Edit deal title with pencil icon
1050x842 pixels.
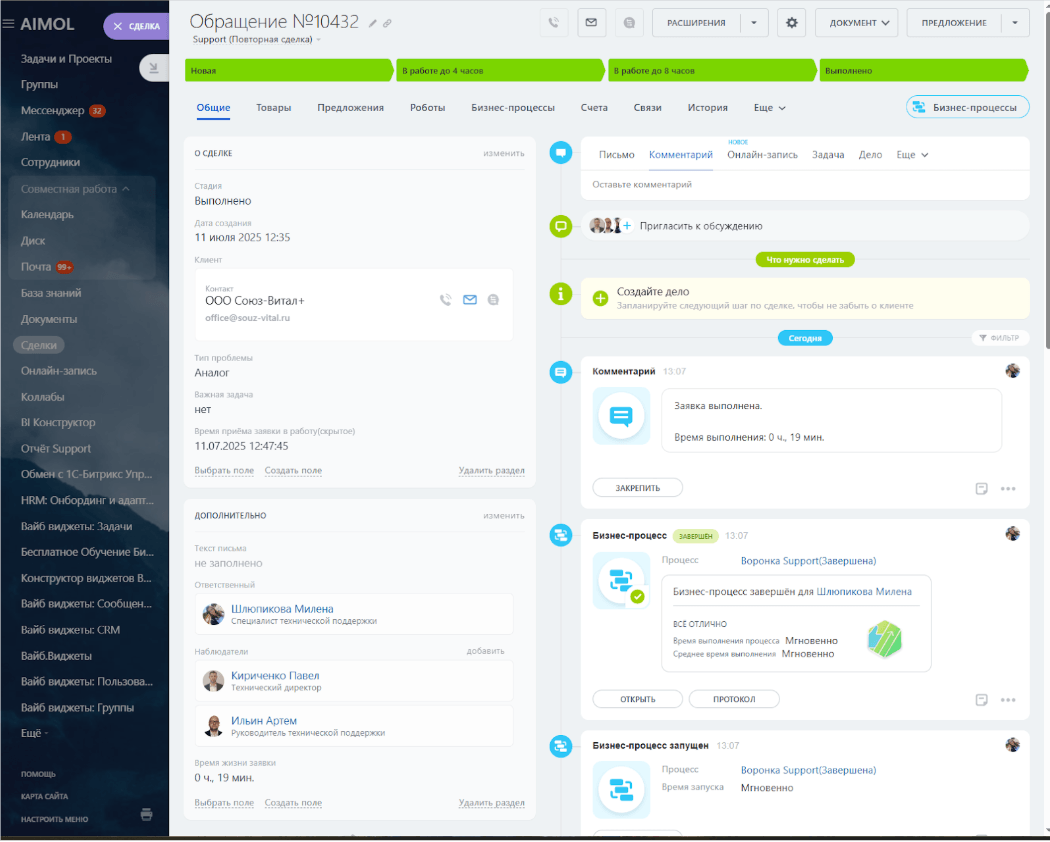pyautogui.click(x=372, y=23)
